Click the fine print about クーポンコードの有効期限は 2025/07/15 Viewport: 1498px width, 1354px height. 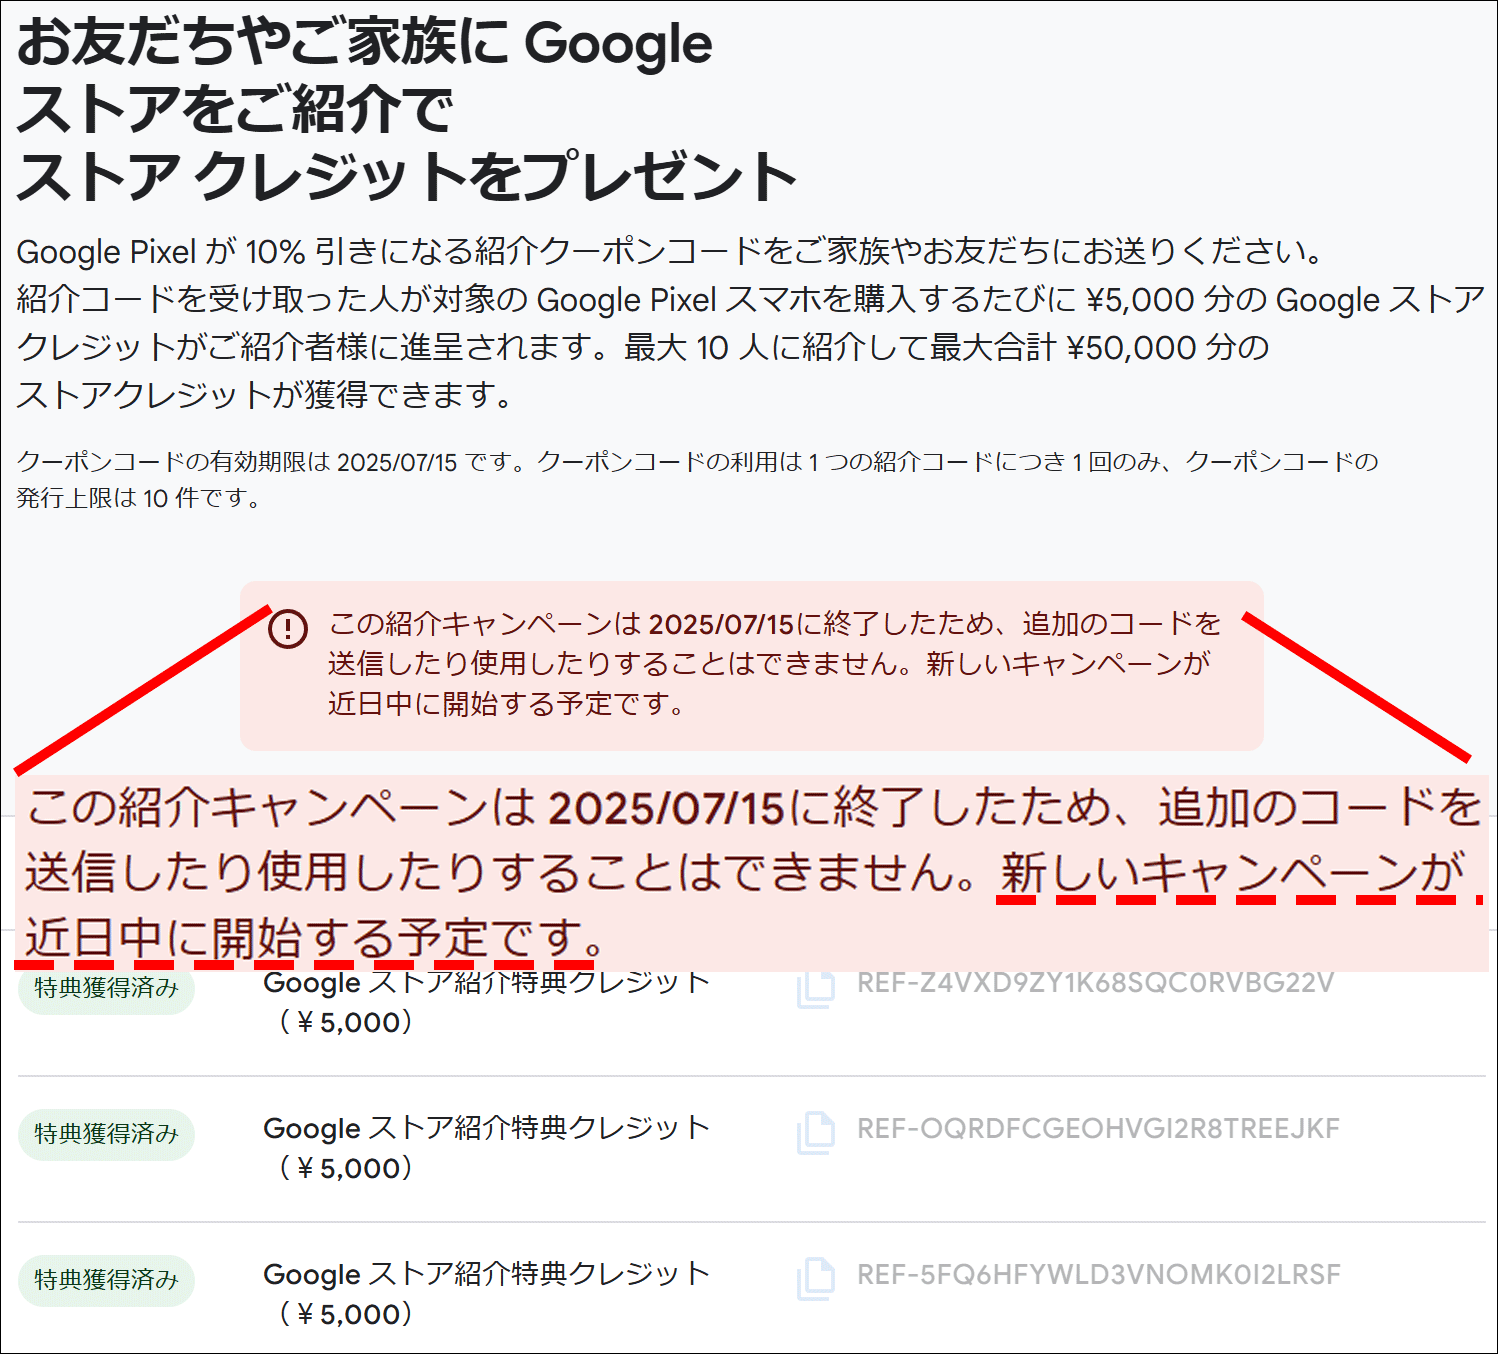[x=697, y=479]
